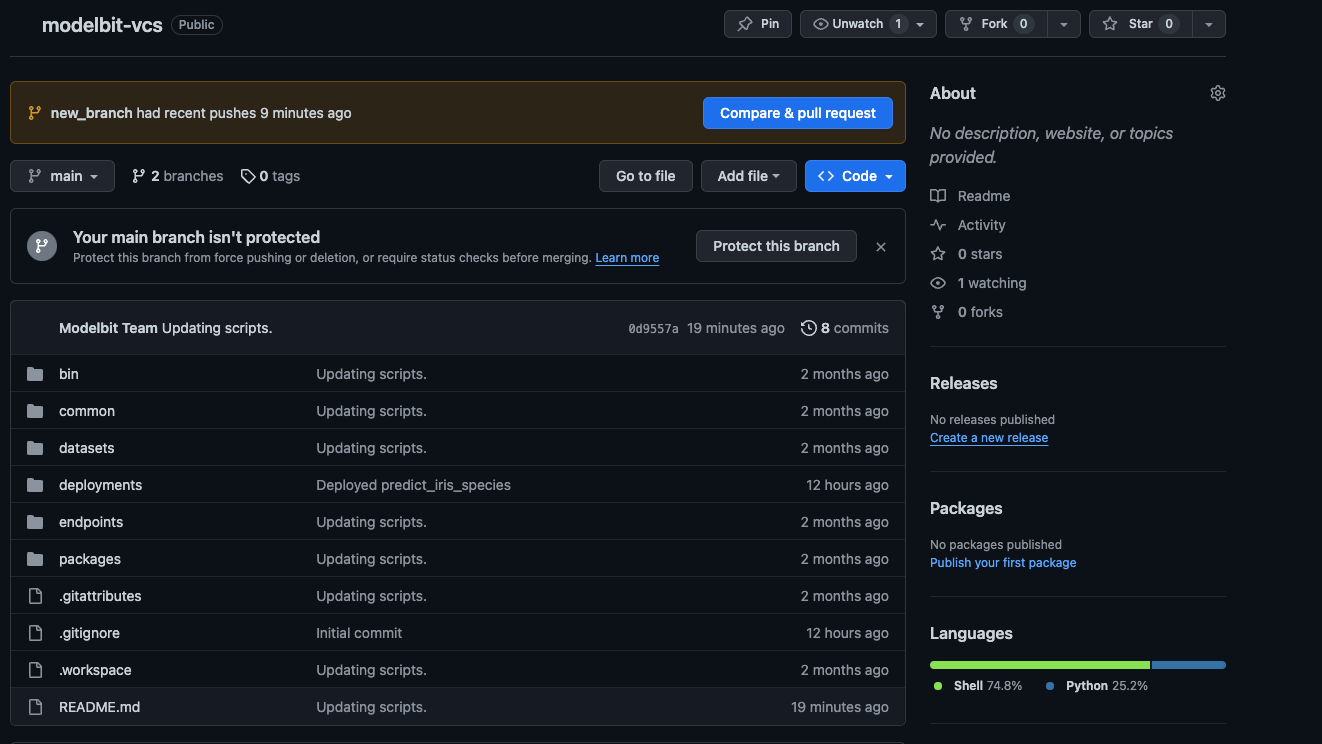Open the main branch selector dropdown
This screenshot has width=1322, height=744.
(x=62, y=176)
